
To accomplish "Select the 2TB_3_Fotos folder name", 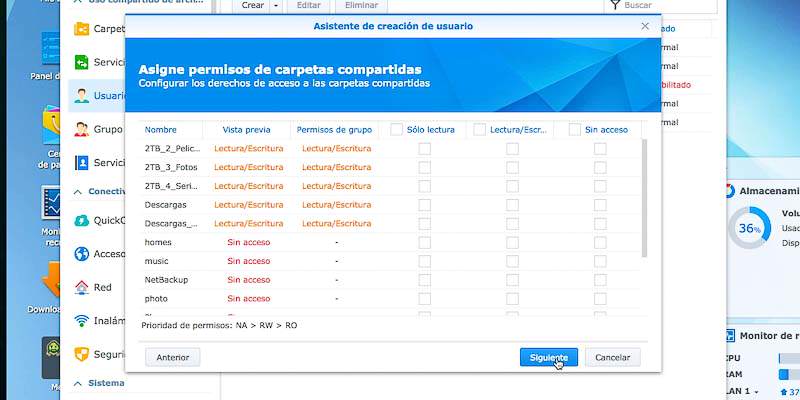I will [x=171, y=167].
